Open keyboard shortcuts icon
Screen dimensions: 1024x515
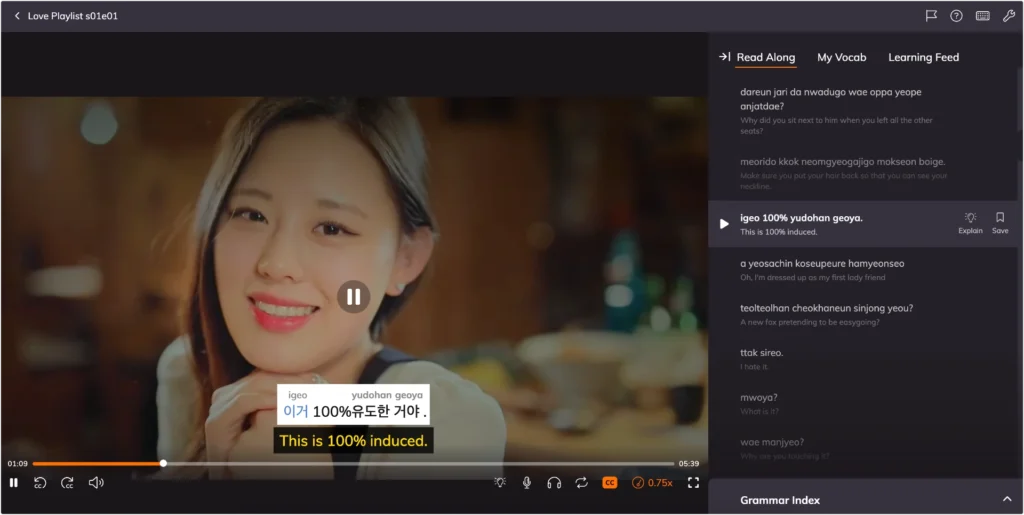click(983, 16)
